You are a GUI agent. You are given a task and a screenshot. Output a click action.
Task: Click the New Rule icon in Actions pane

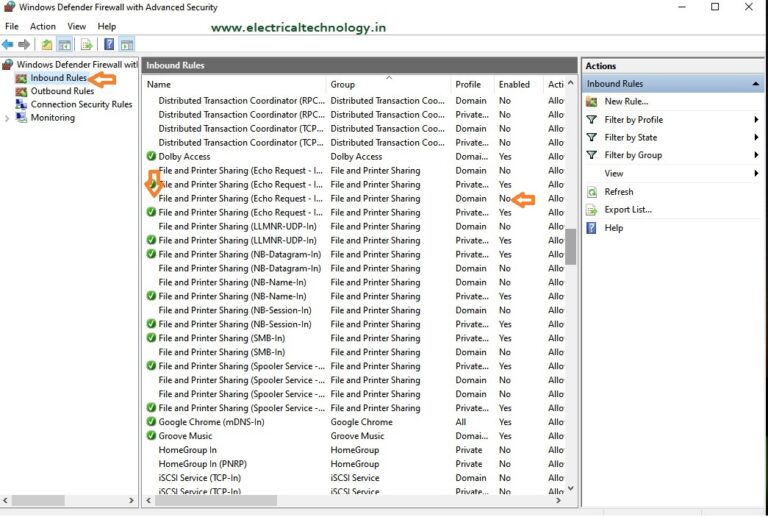[x=592, y=102]
